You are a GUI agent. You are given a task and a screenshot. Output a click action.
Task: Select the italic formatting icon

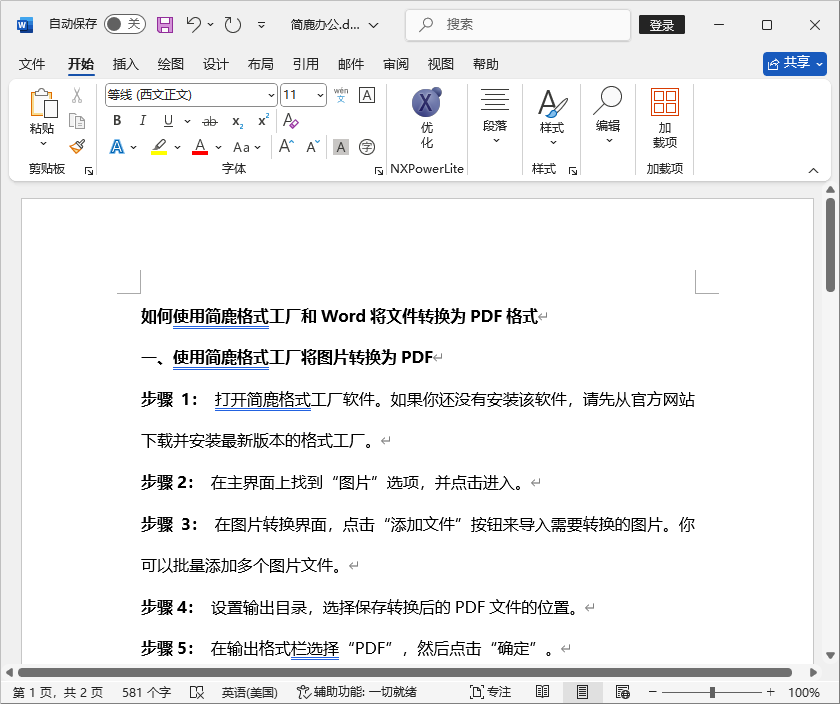[x=142, y=120]
